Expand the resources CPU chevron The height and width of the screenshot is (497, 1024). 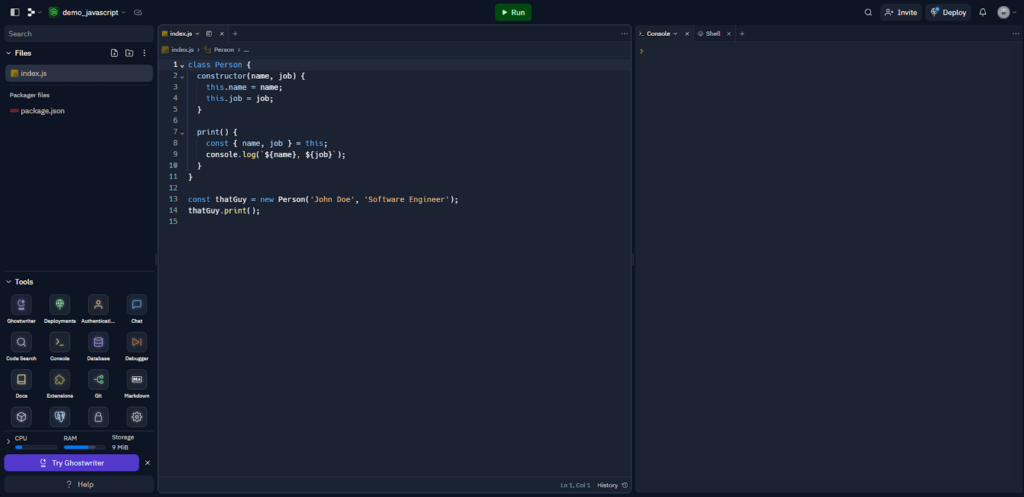pos(8,442)
